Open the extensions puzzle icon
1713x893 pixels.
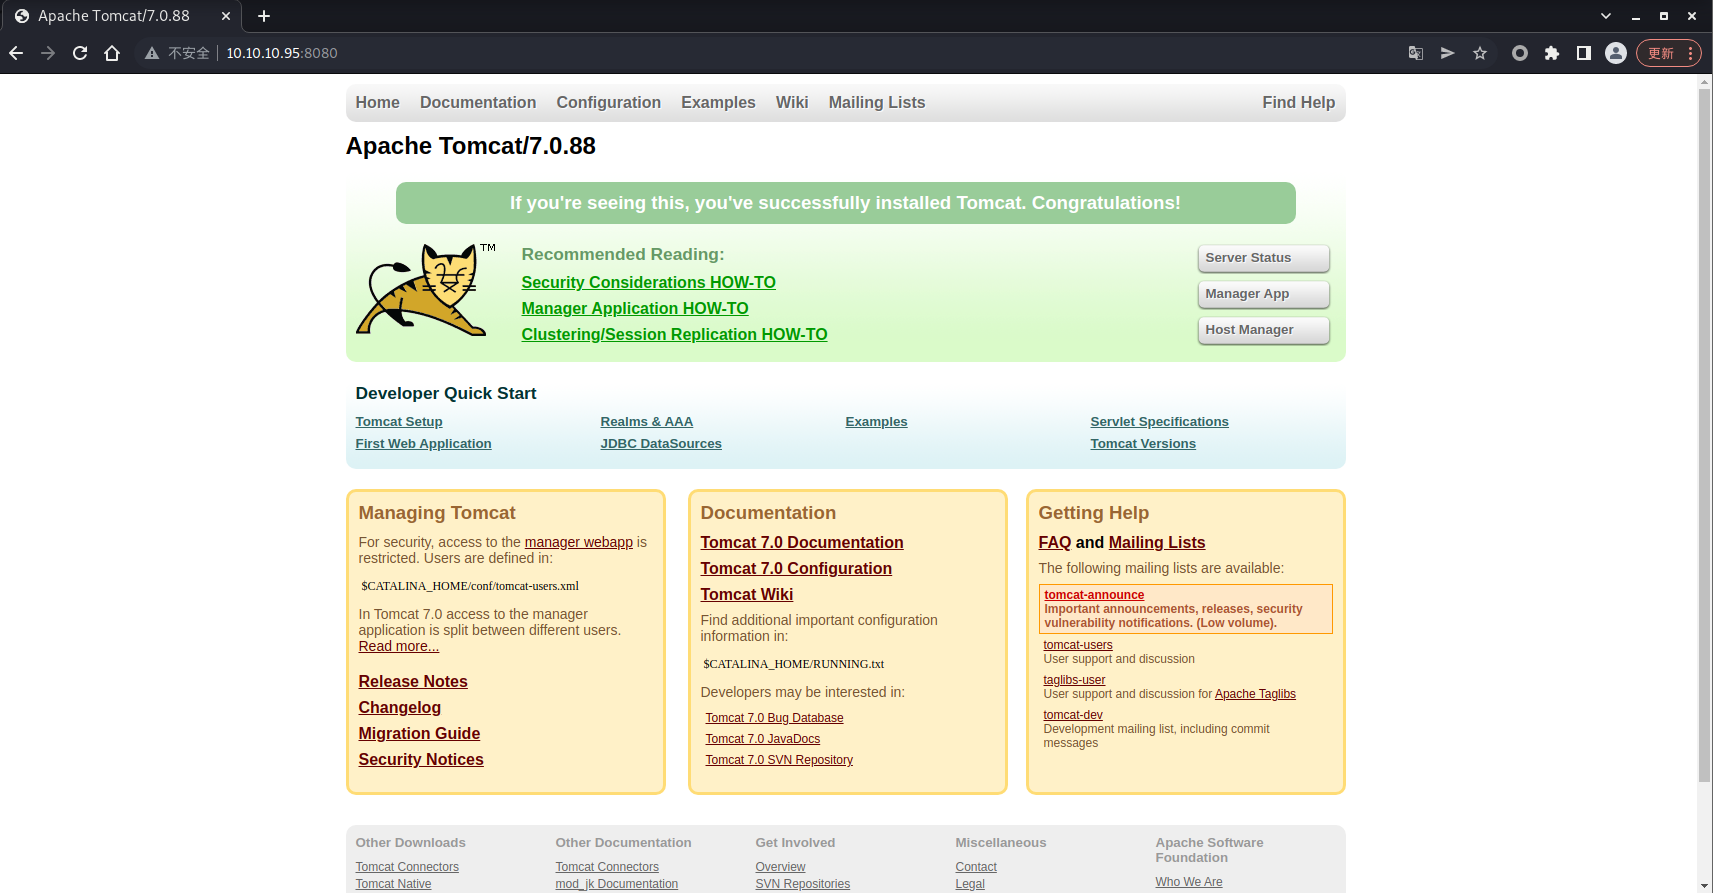coord(1552,53)
